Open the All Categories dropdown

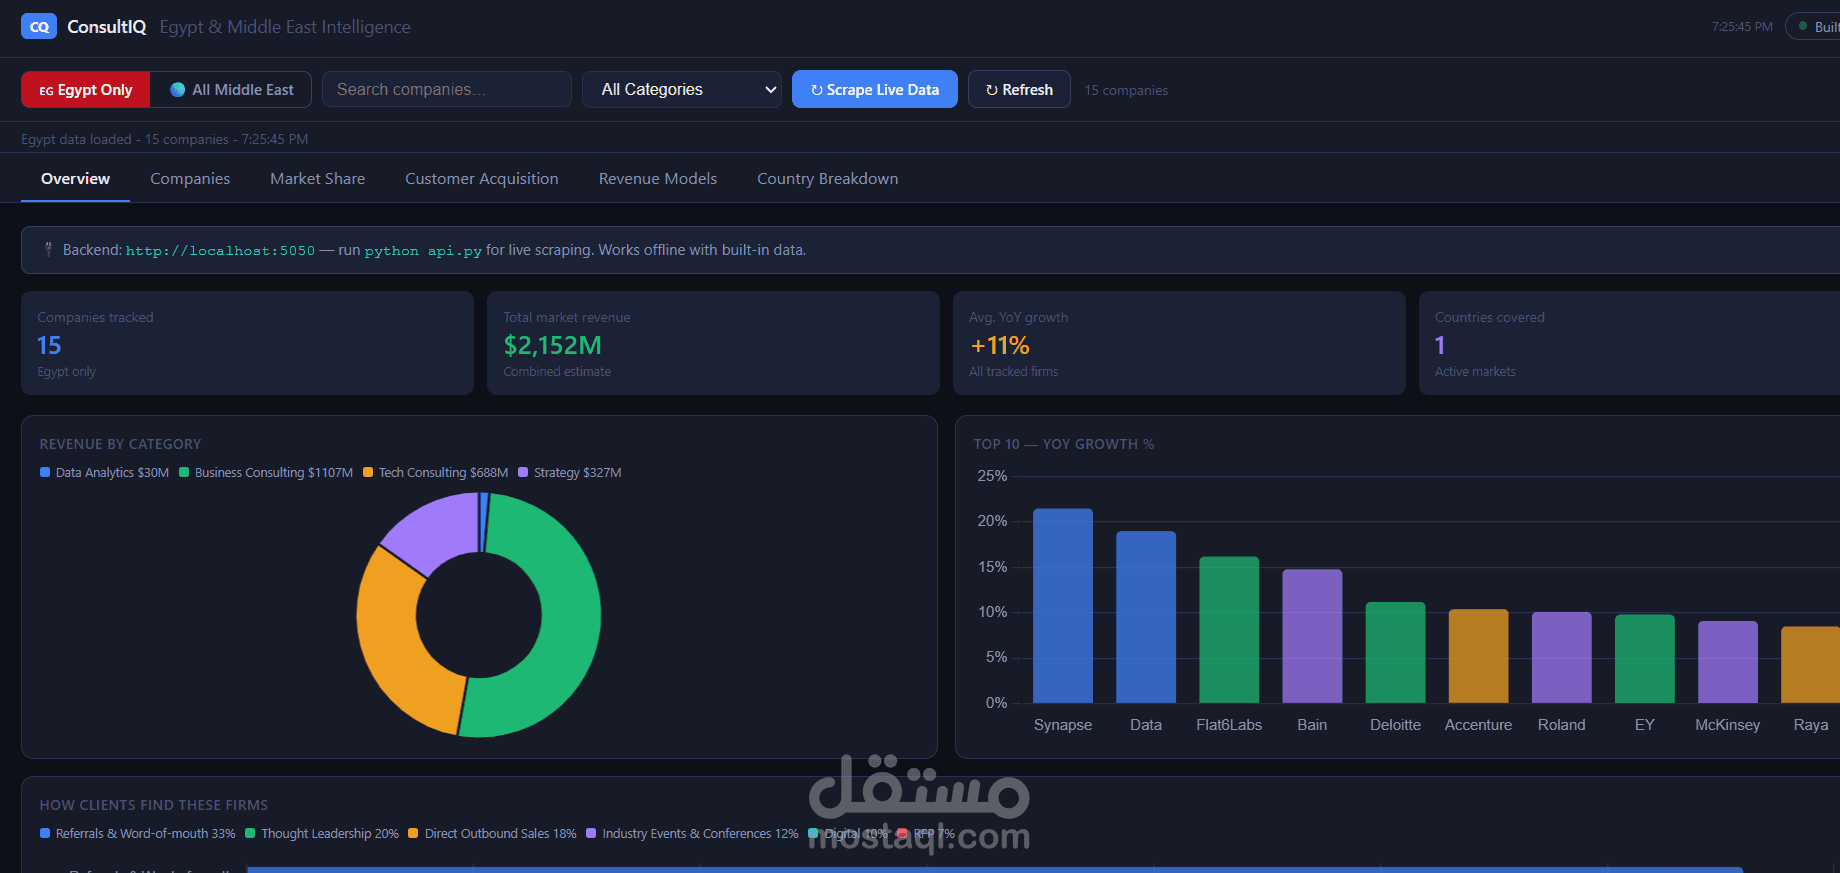coord(682,90)
